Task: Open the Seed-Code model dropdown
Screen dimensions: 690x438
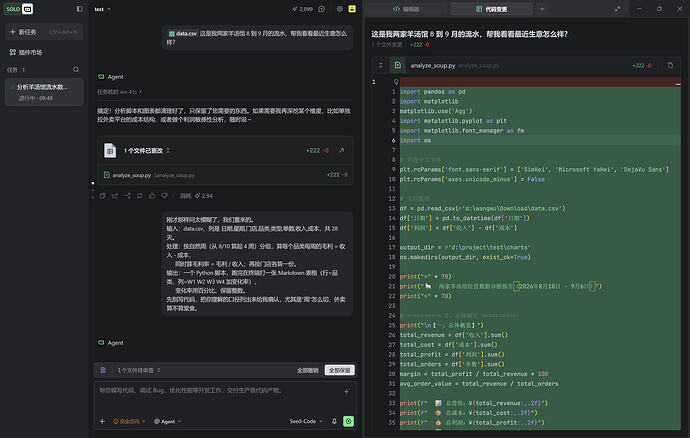Action: [x=306, y=421]
